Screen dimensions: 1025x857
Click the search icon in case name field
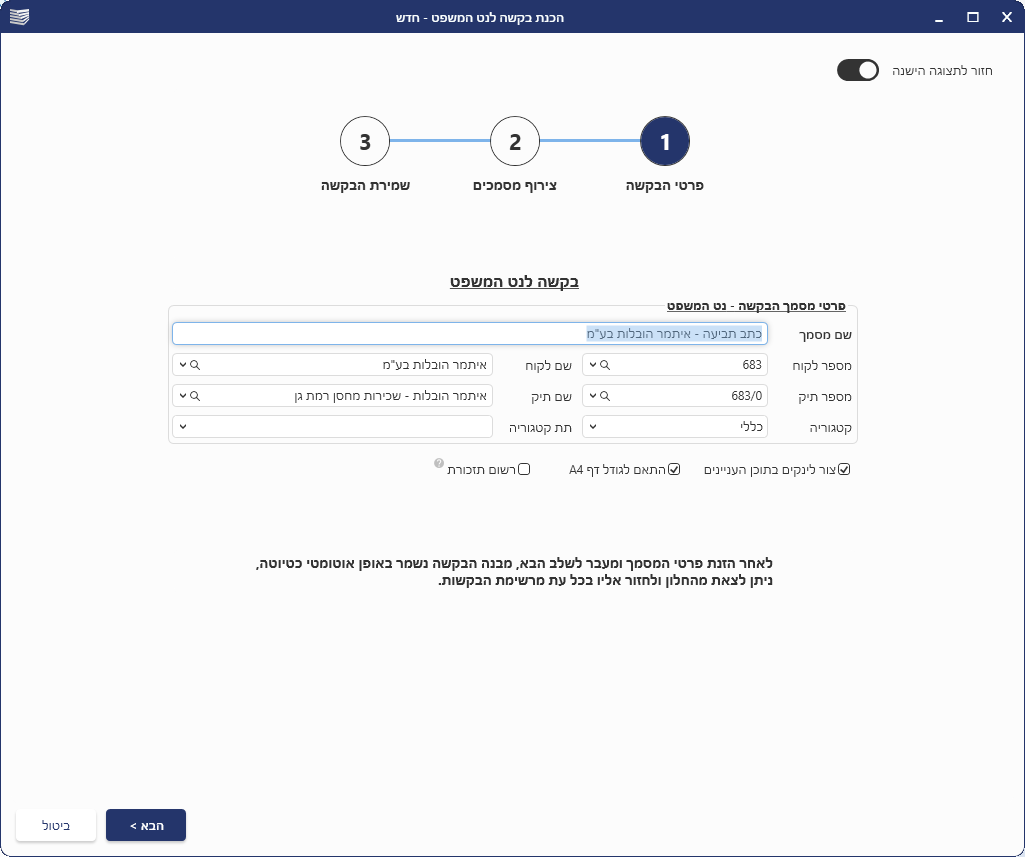tap(195, 396)
